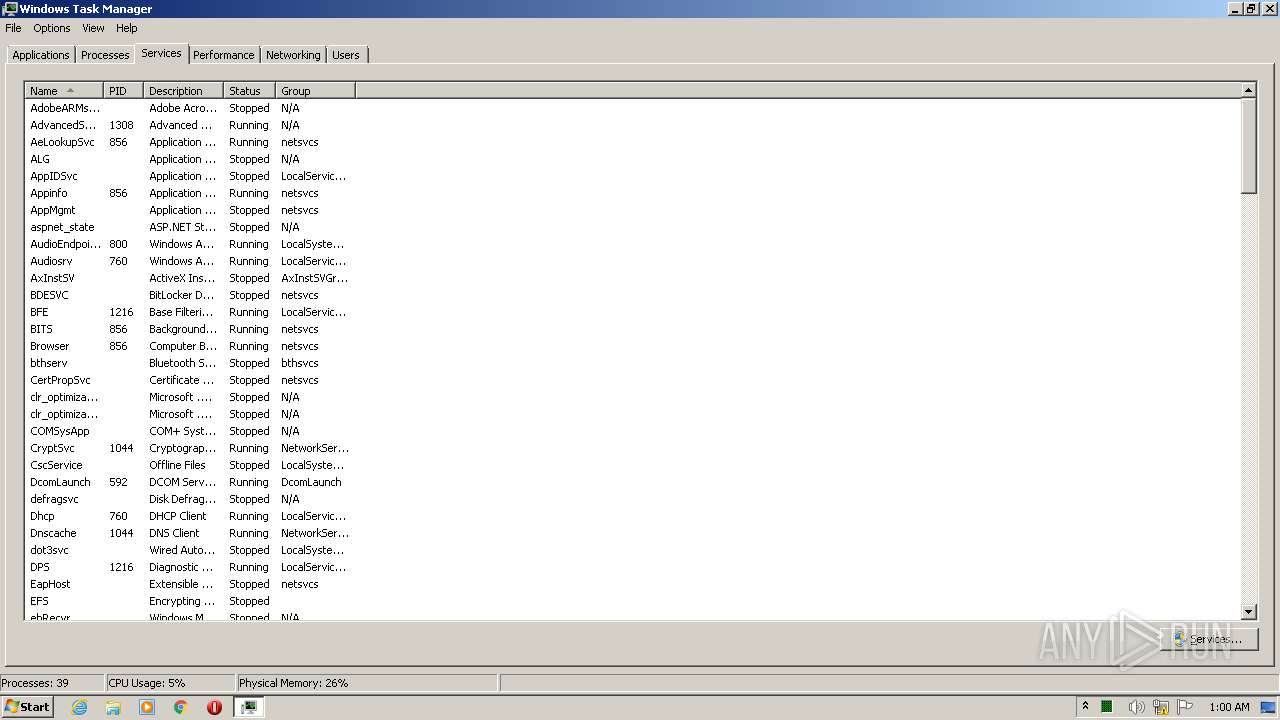Image resolution: width=1280 pixels, height=720 pixels.
Task: Select the AdvancedS... service row
Action: (x=190, y=125)
